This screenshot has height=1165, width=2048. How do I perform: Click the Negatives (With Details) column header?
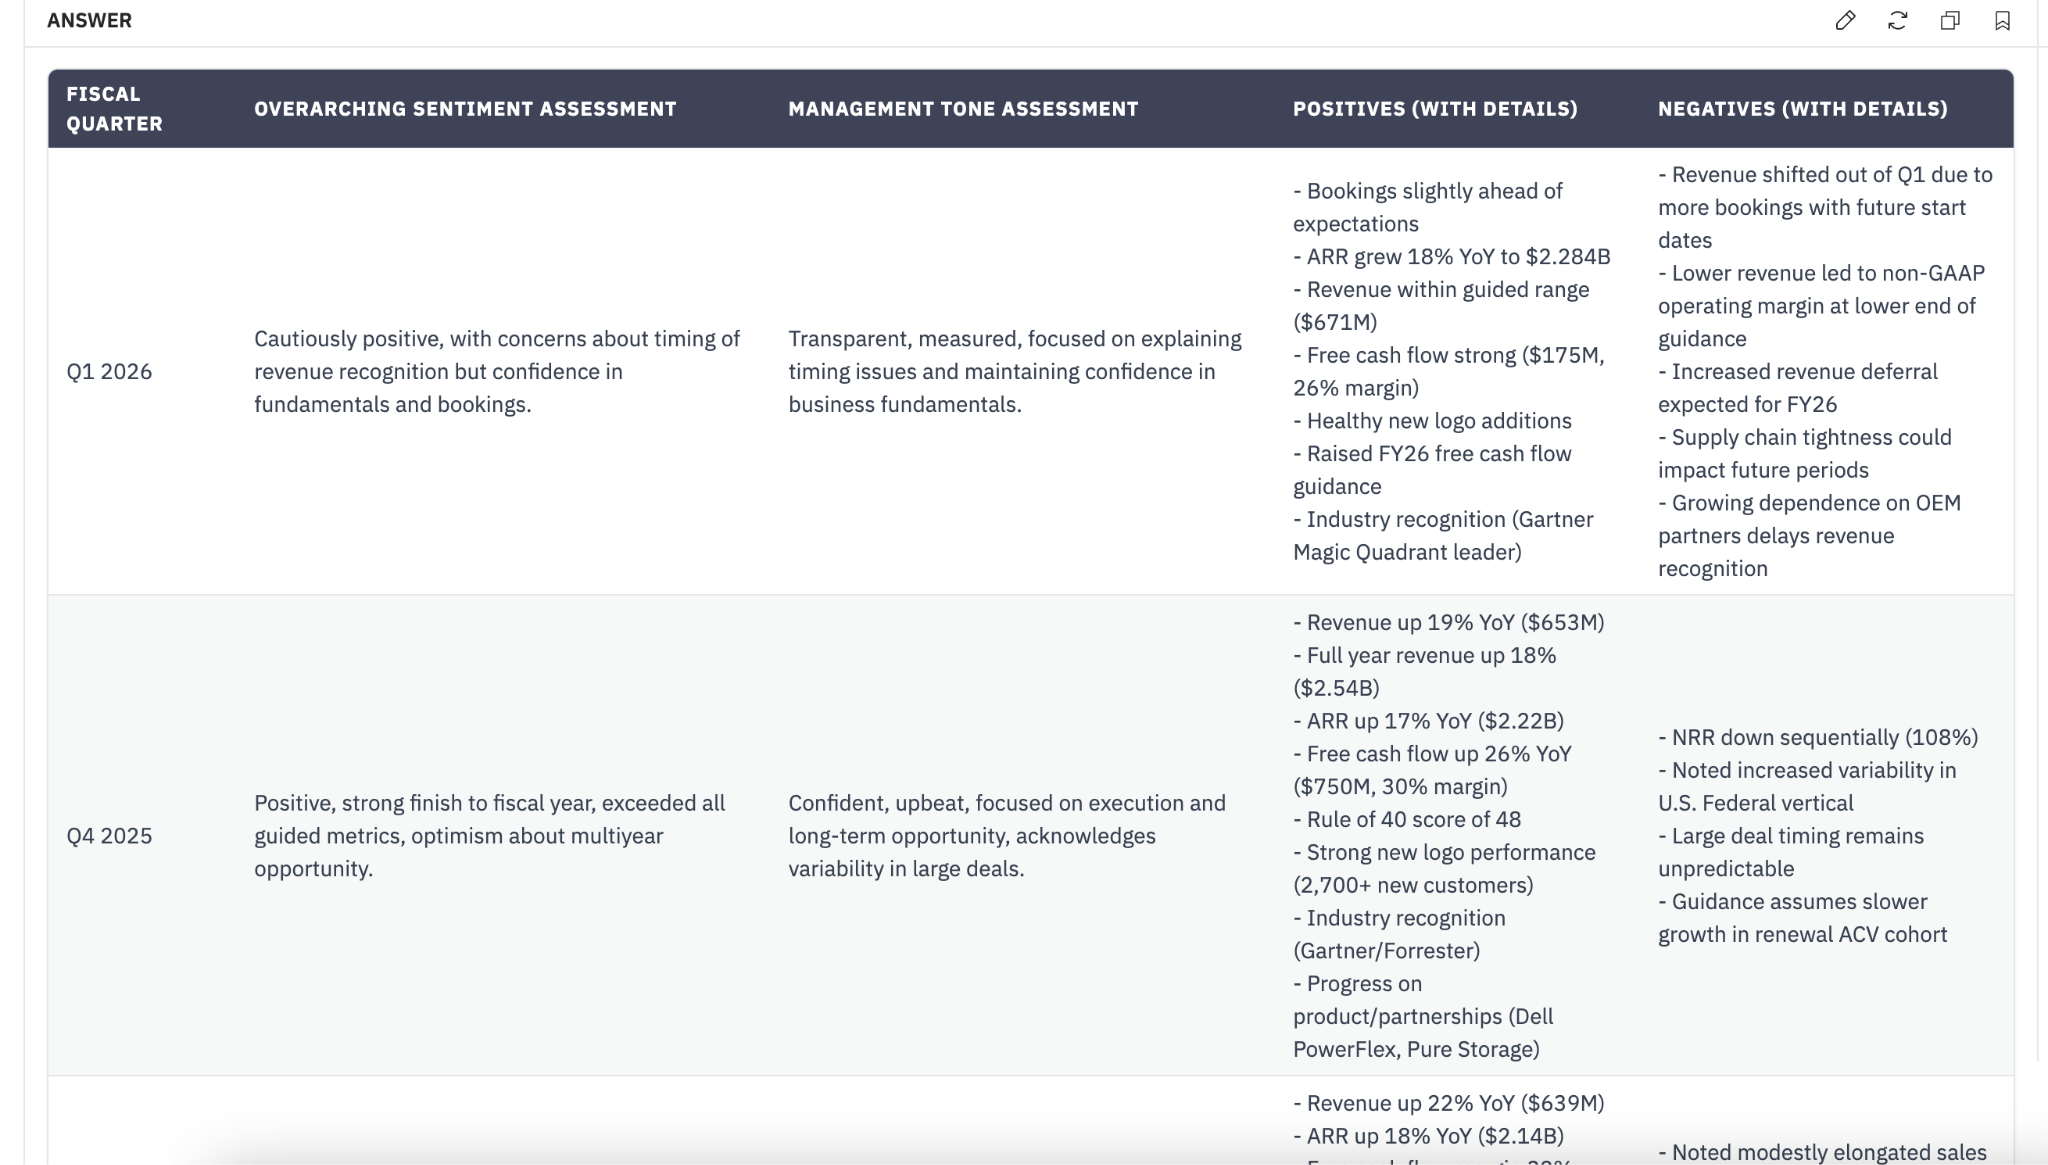(1802, 109)
